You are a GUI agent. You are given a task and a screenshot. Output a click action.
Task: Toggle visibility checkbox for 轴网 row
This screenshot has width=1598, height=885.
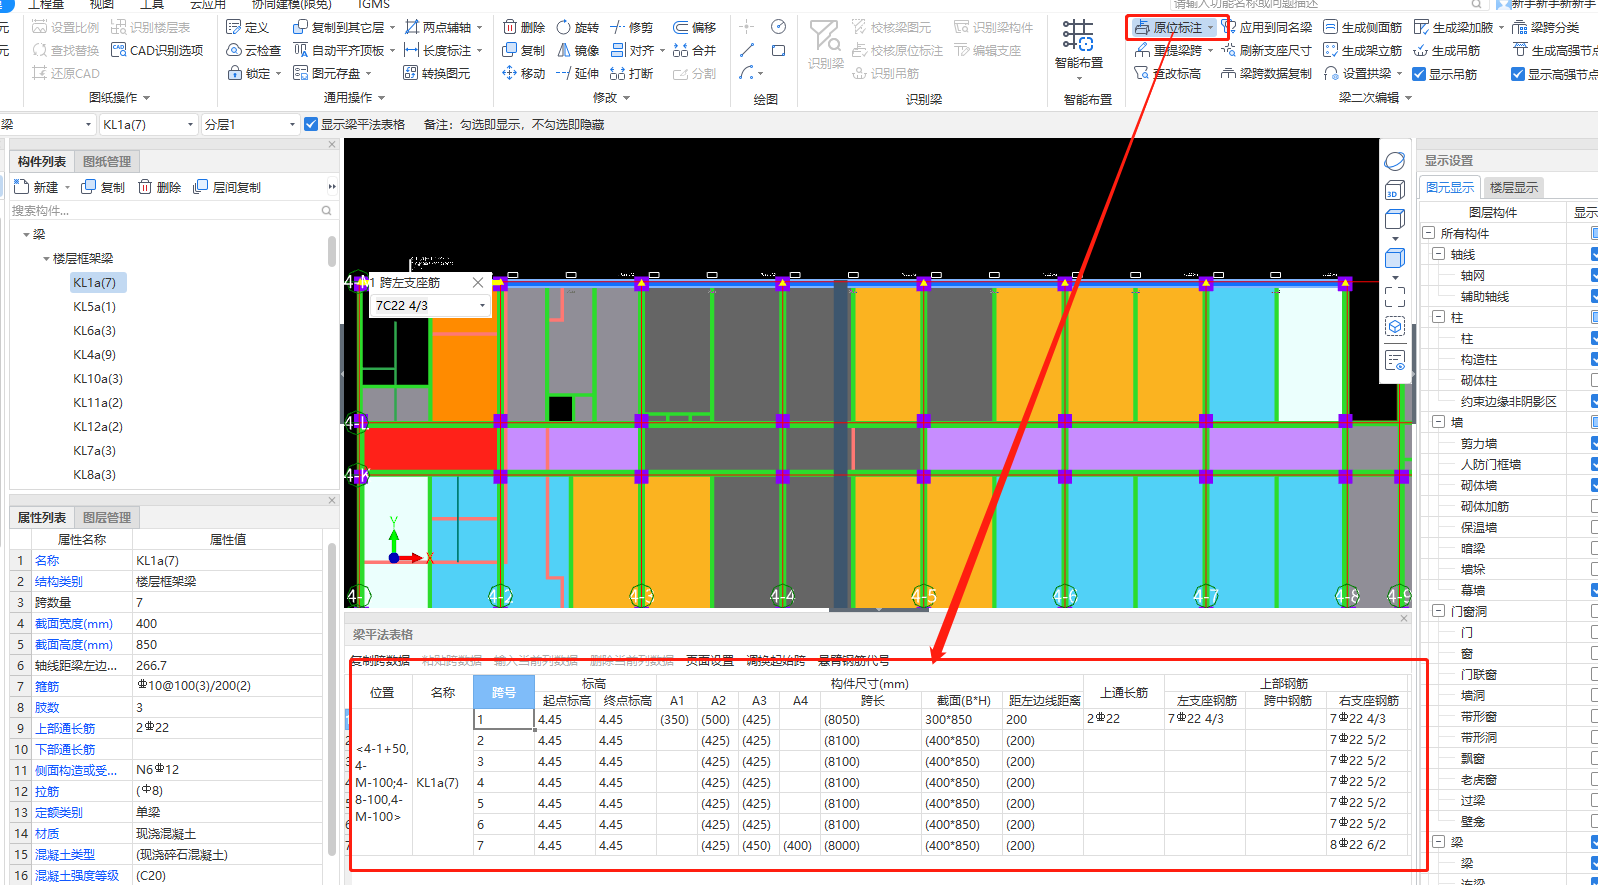click(1594, 275)
